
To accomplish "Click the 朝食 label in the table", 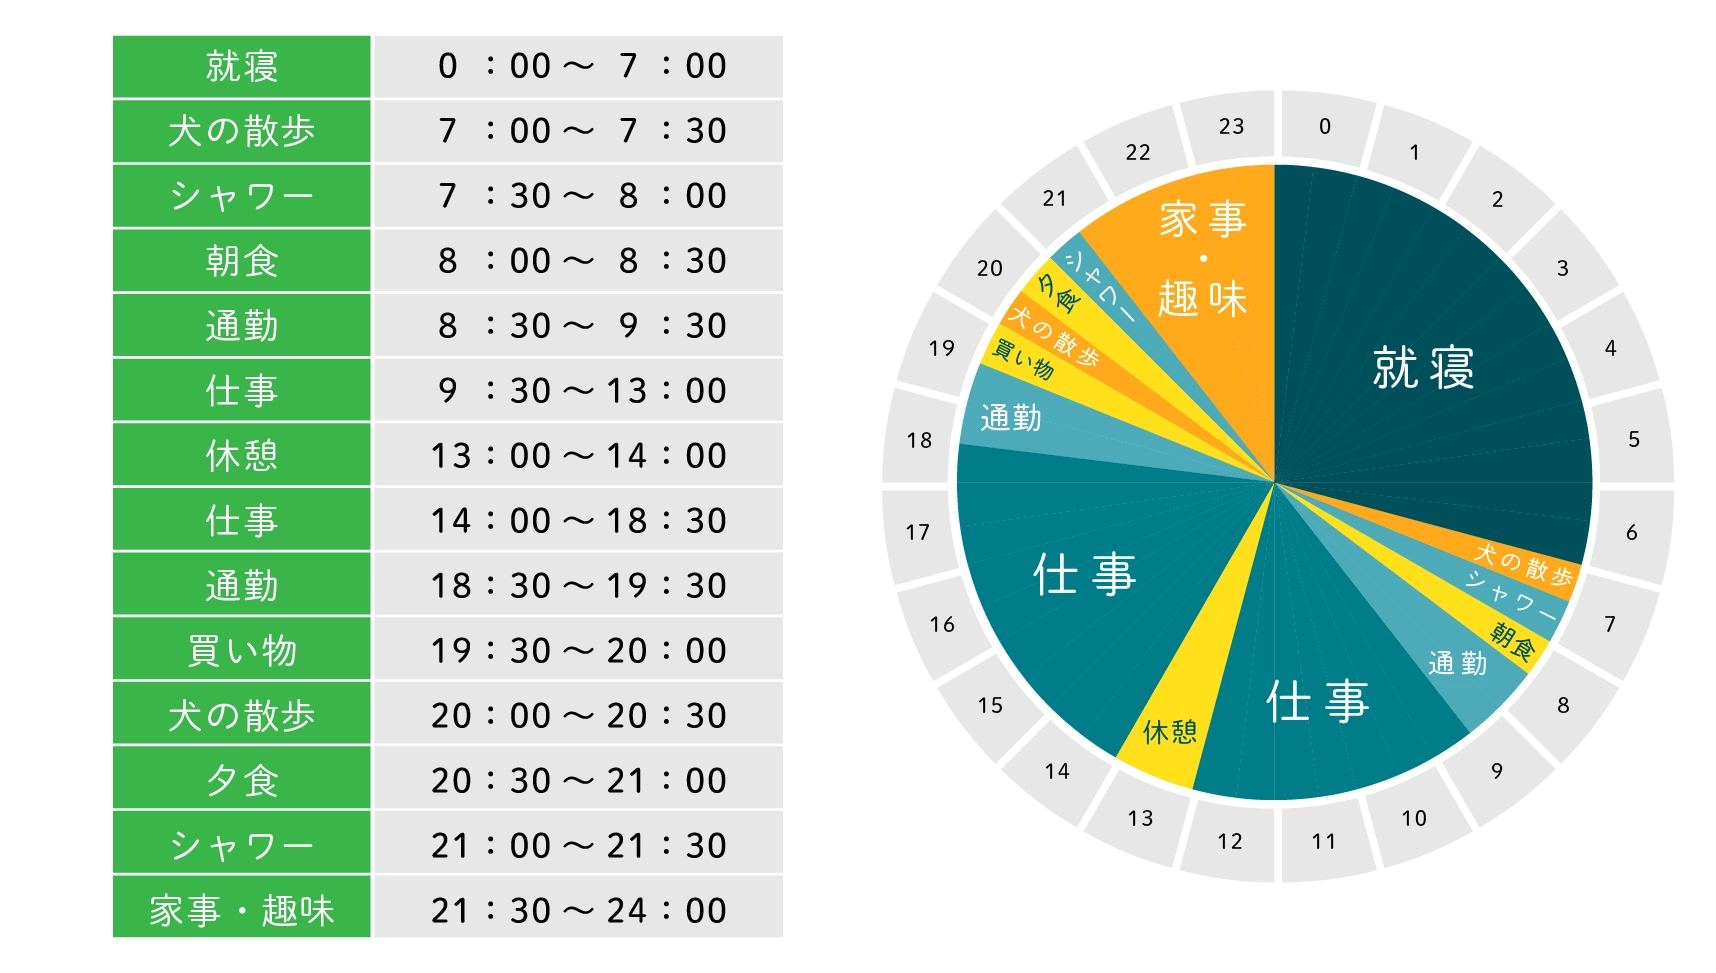I will [241, 261].
